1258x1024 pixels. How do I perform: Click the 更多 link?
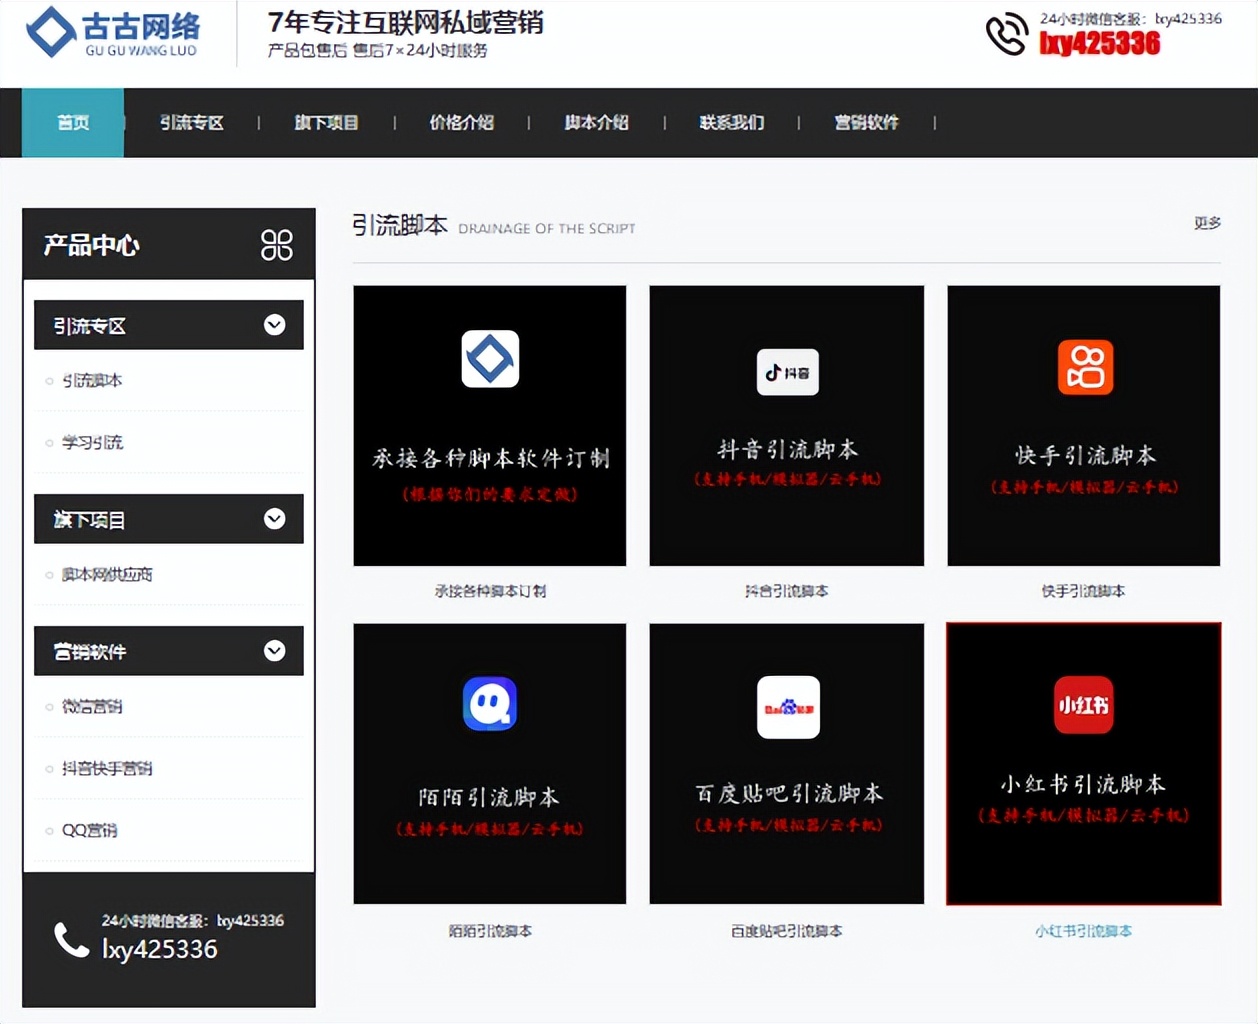(1207, 223)
